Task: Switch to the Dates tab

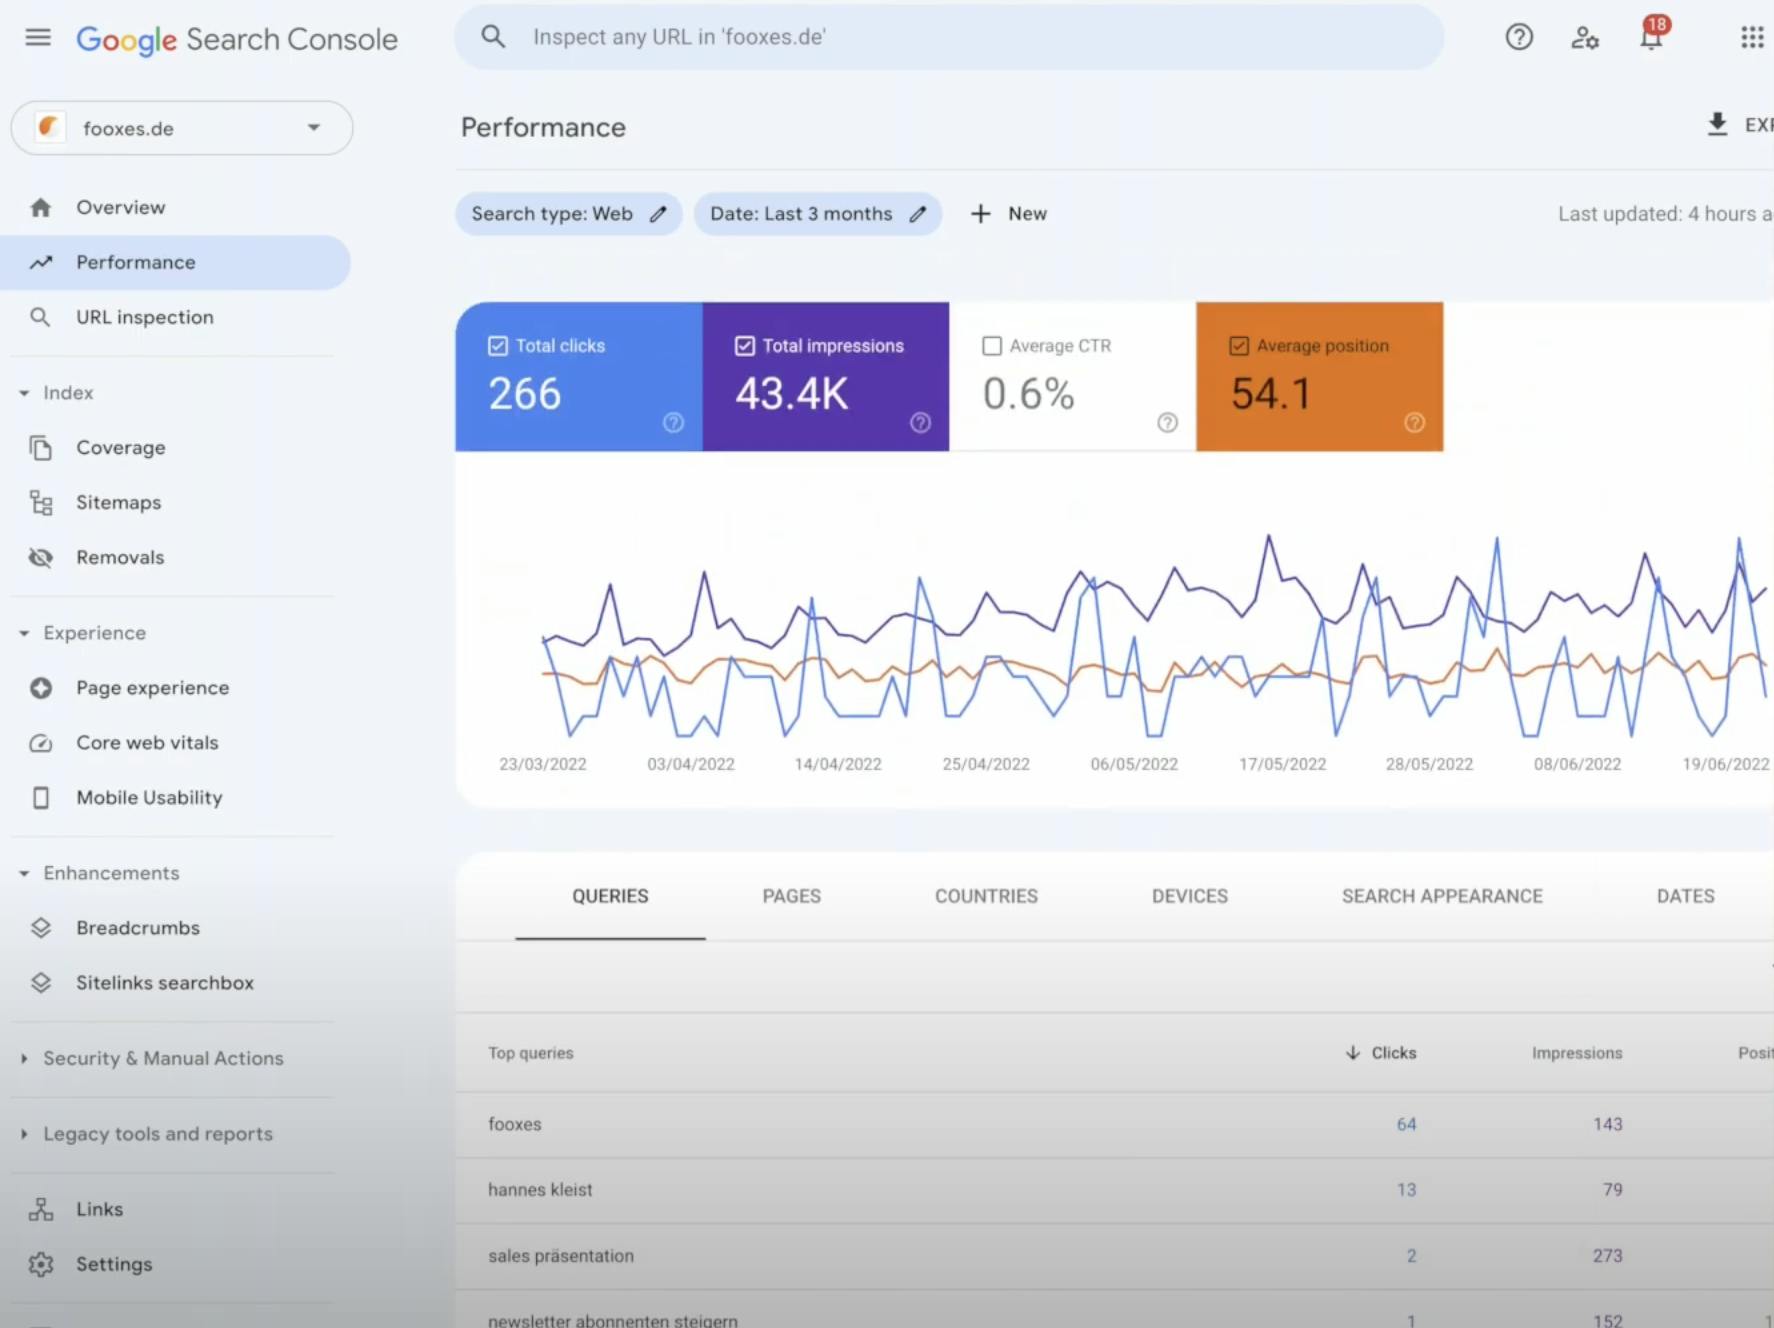Action: 1686,897
